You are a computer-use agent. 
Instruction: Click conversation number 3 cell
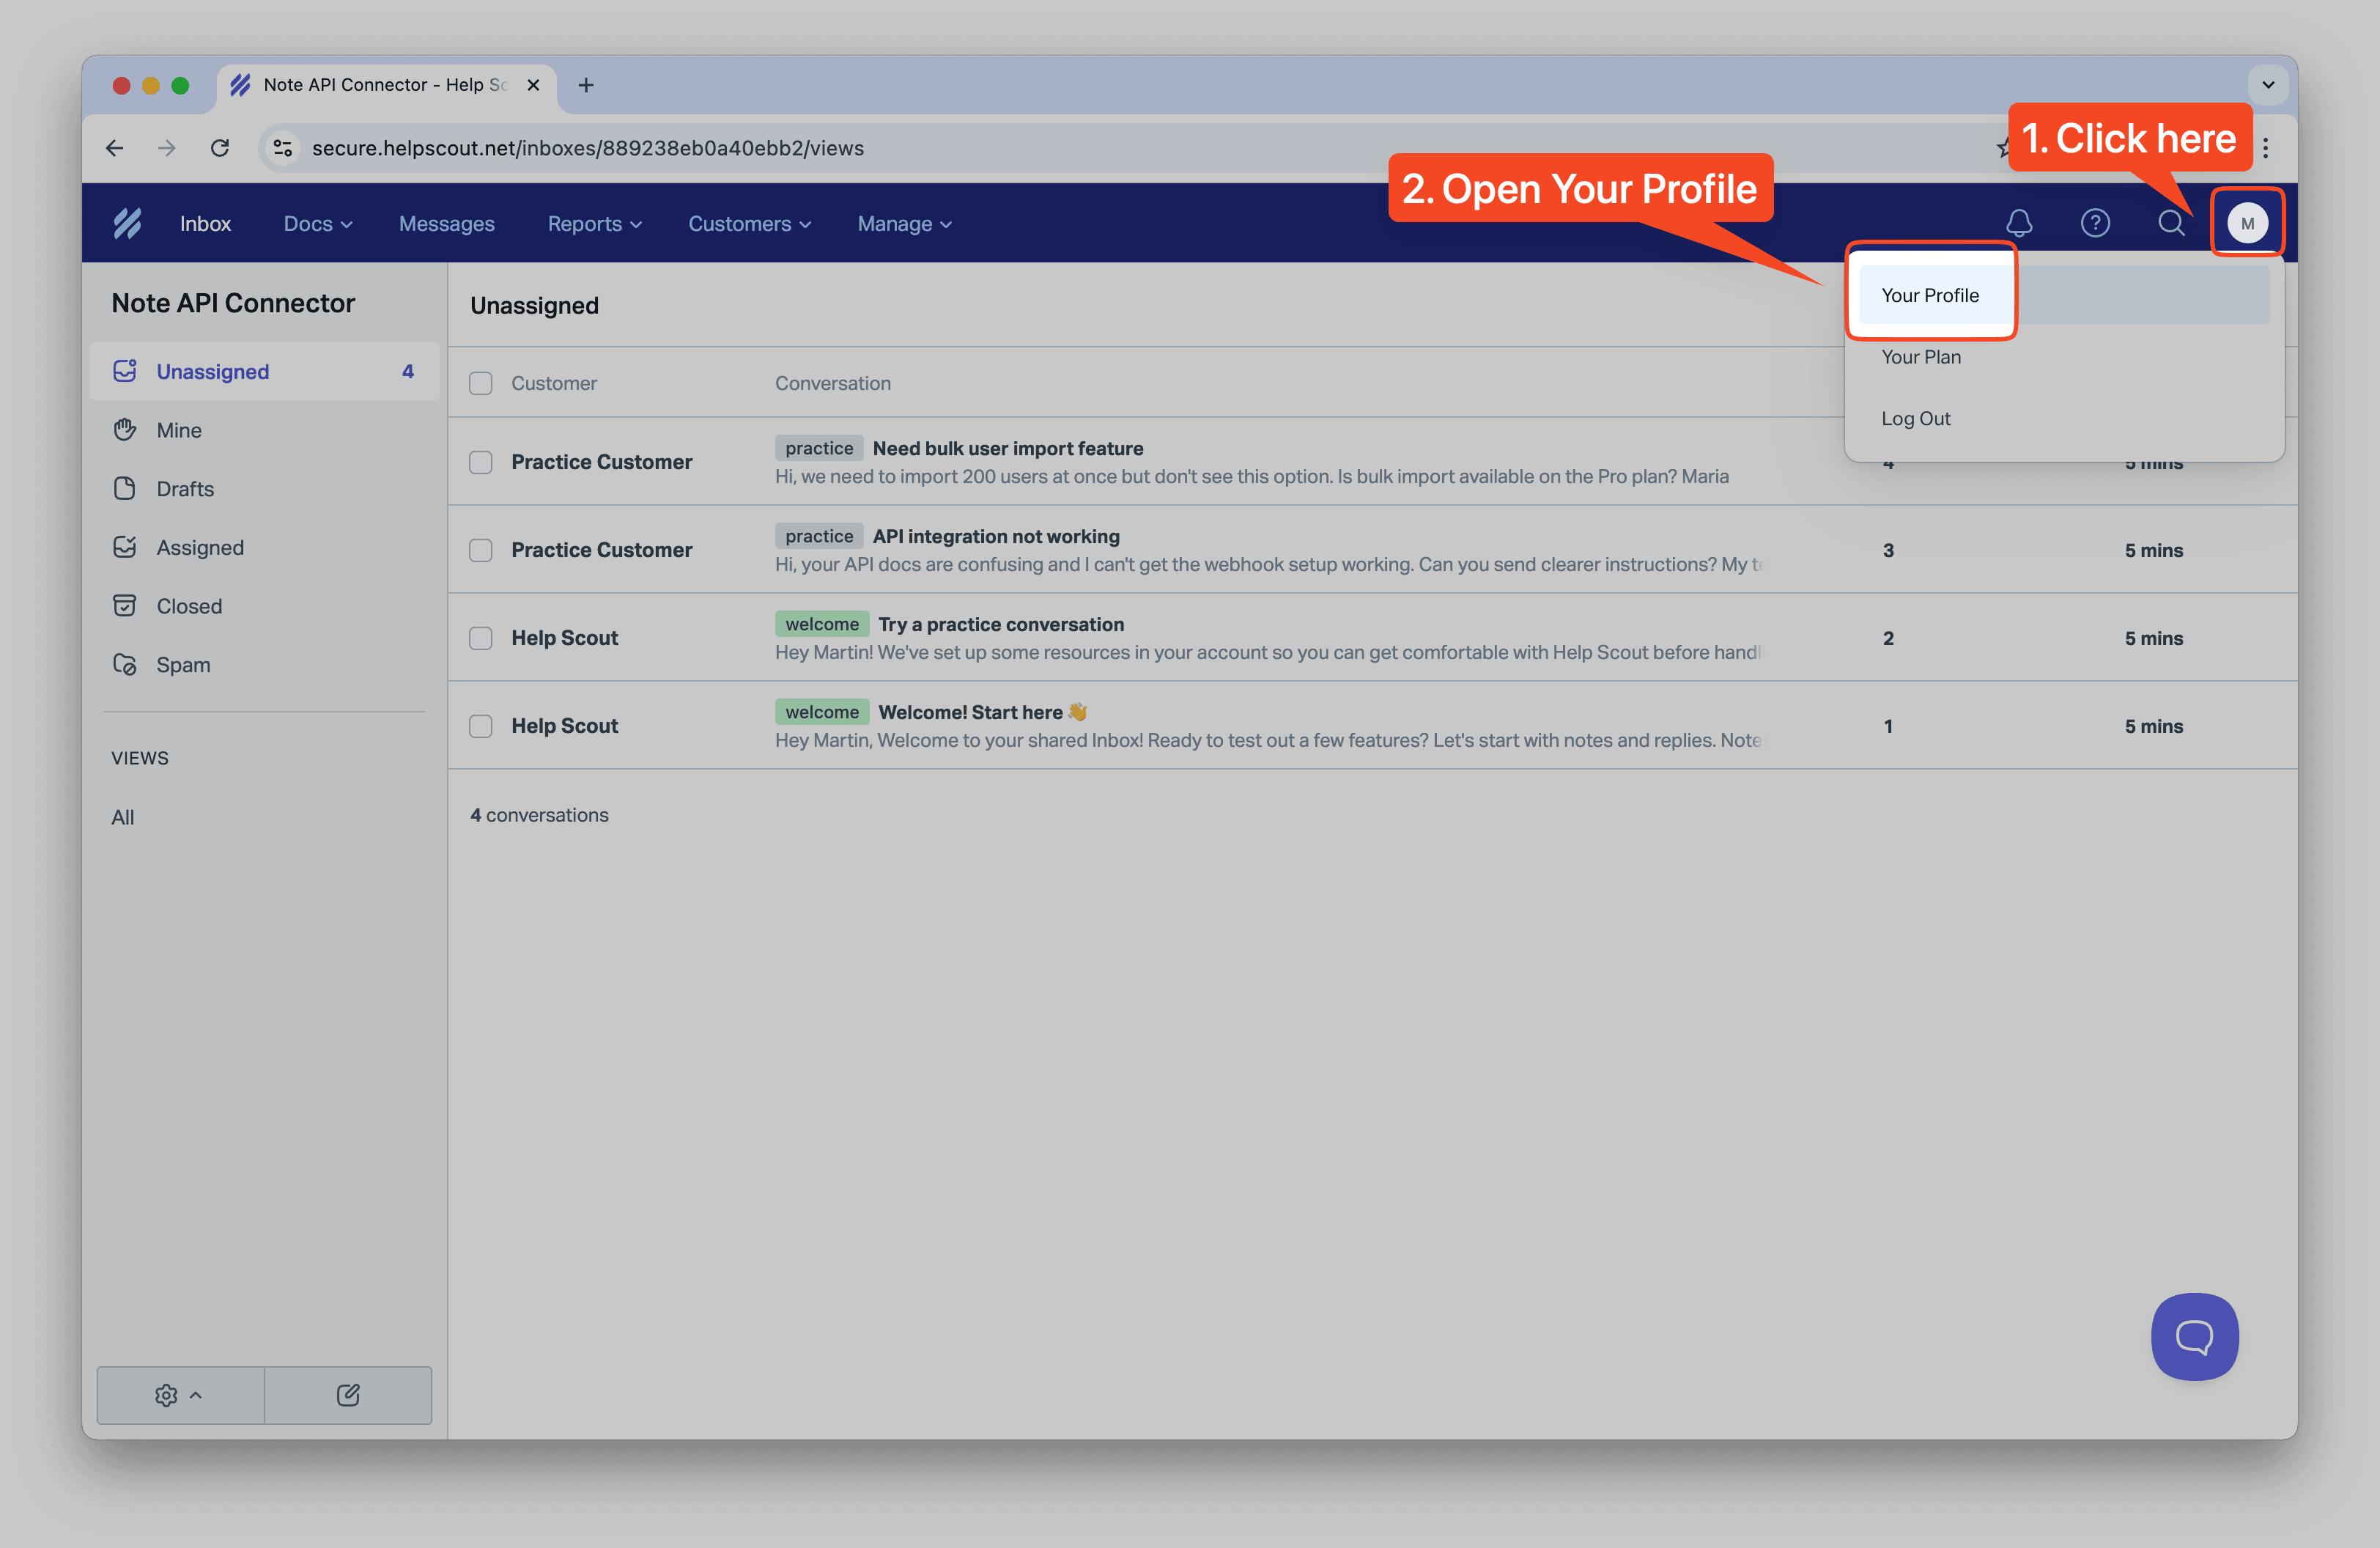(1888, 550)
